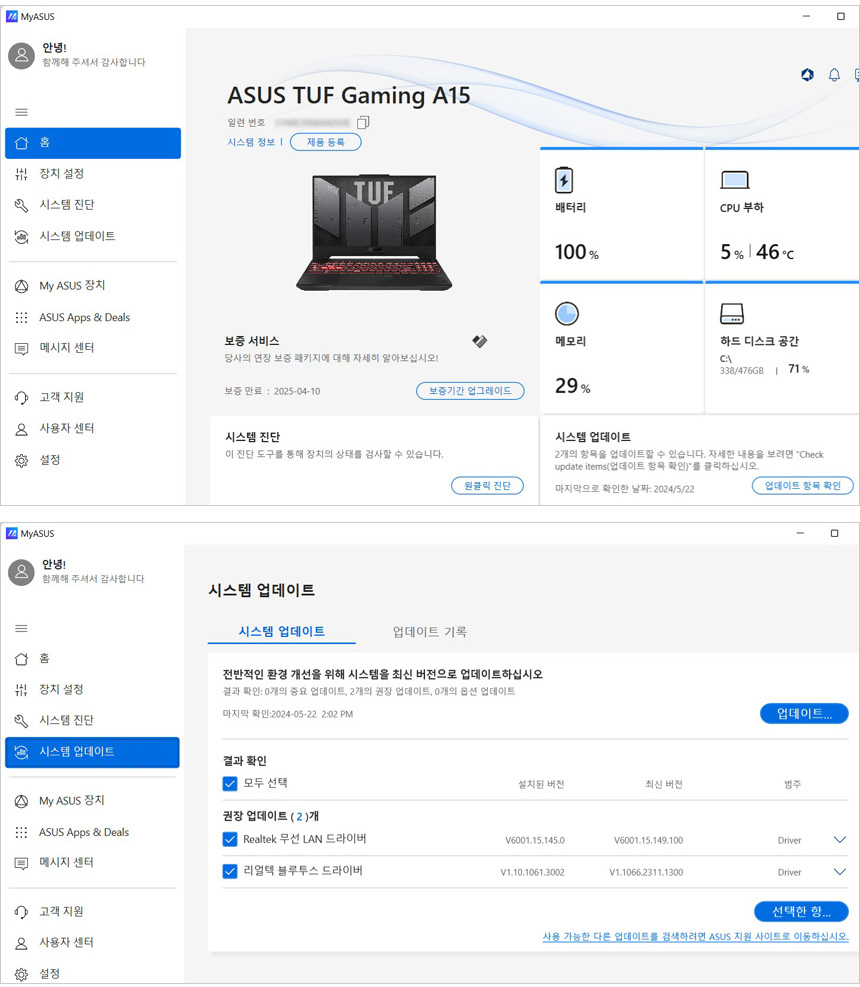Click the battery icon on the battery card
Image resolution: width=860 pixels, height=987 pixels.
click(x=563, y=180)
